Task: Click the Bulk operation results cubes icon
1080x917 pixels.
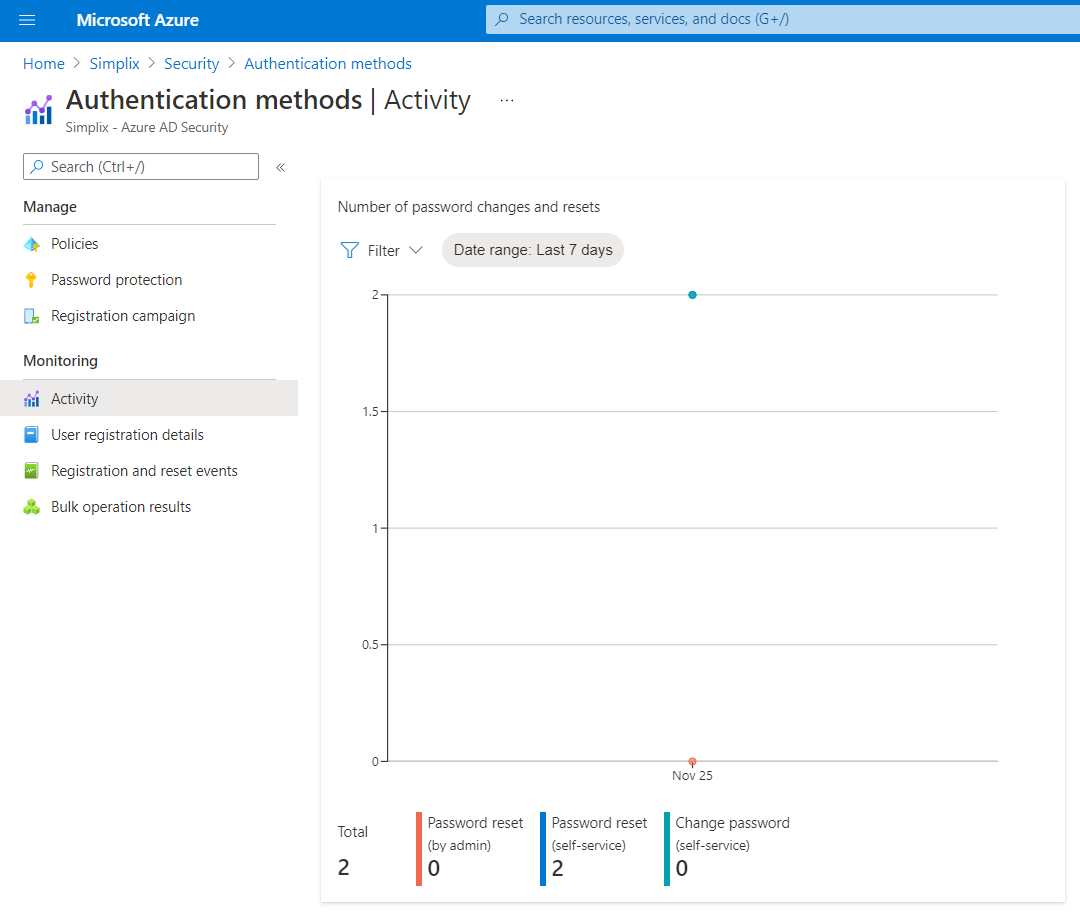Action: coord(32,507)
